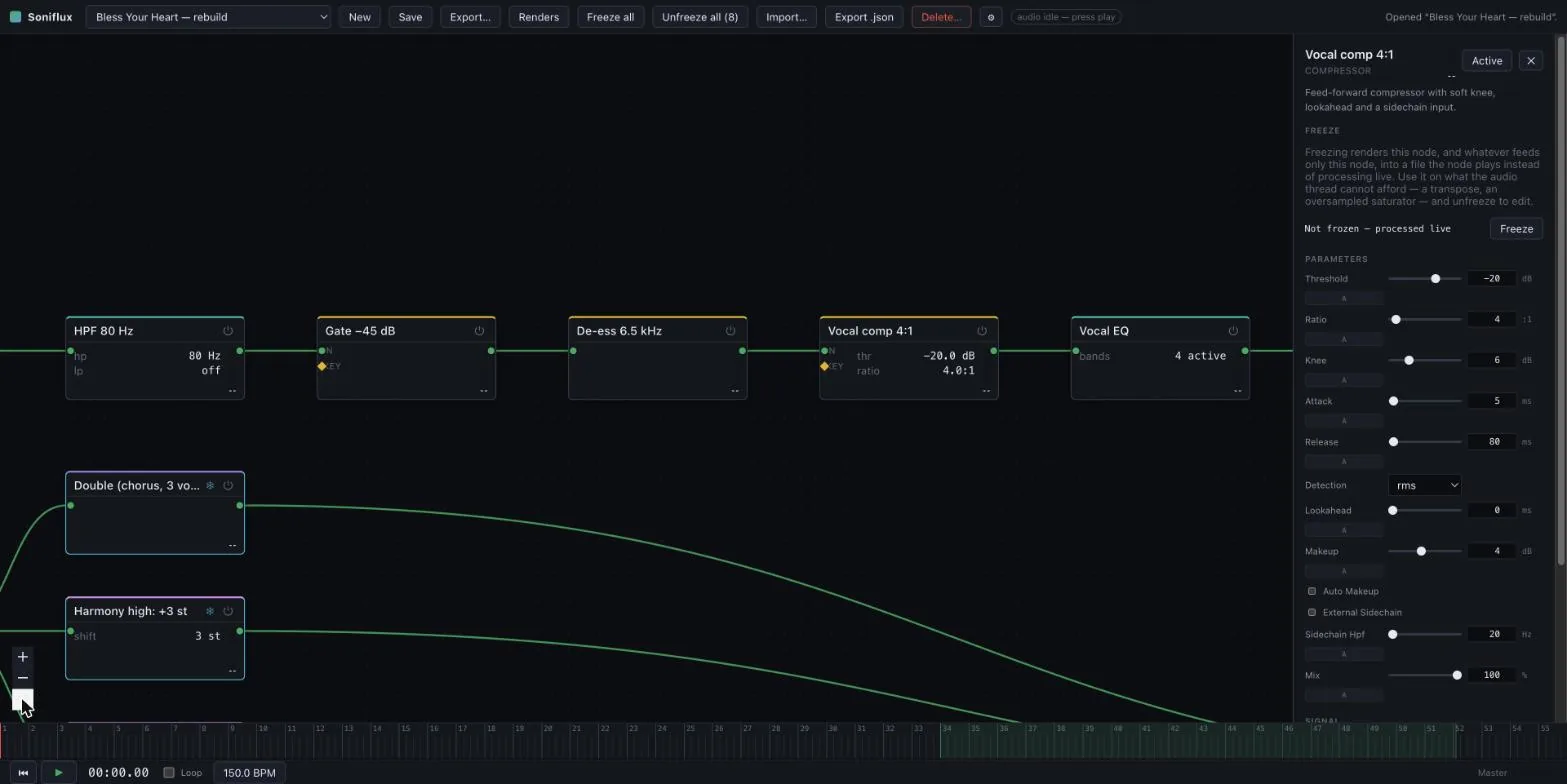Toggle automation A button under Mix
The image size is (1567, 784).
1344,694
